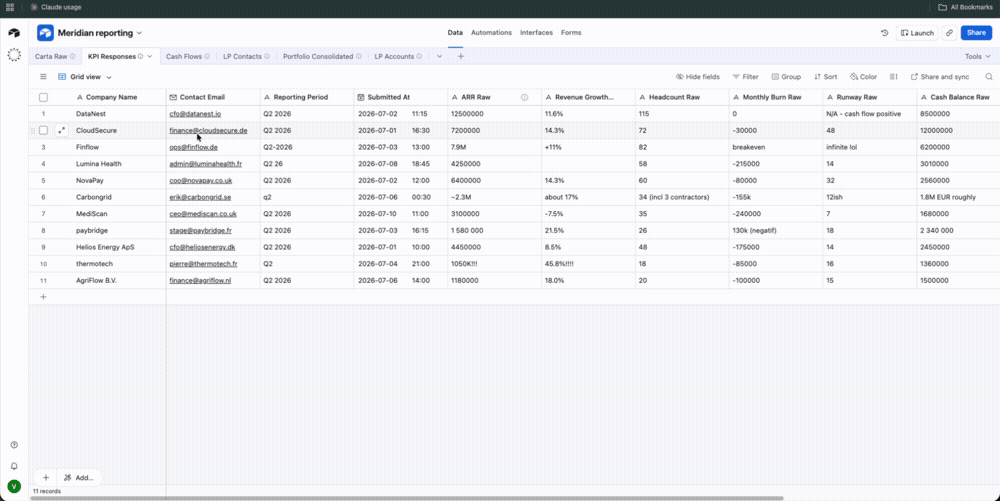Open notifications bell icon
1000x501 pixels.
coord(14,466)
